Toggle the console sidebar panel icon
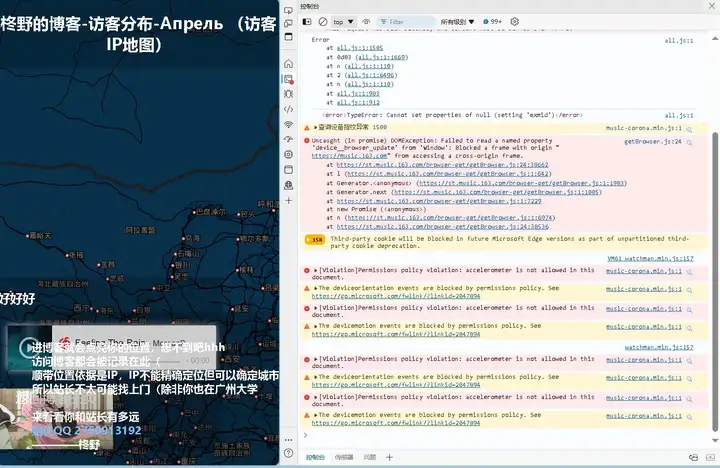720x468 pixels. pyautogui.click(x=307, y=22)
